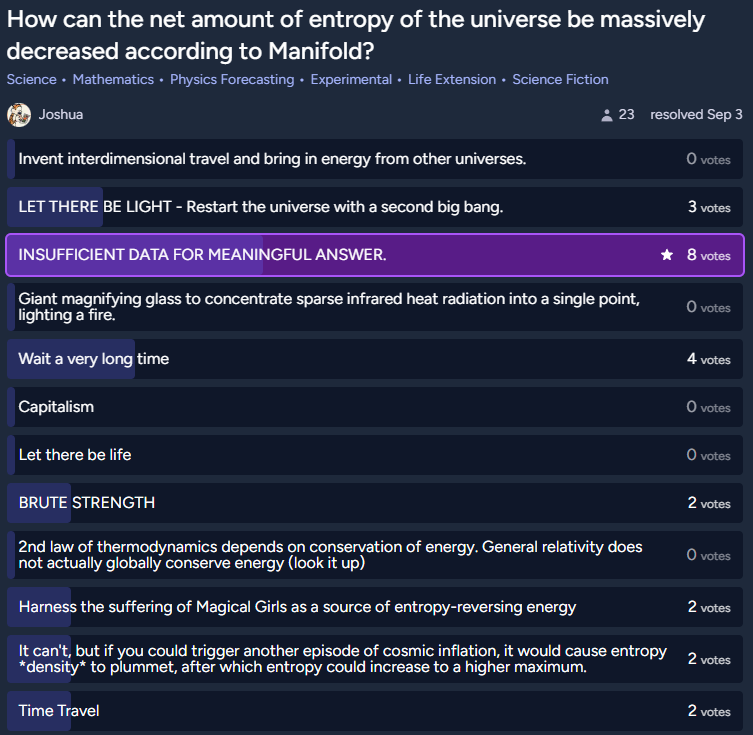The height and width of the screenshot is (735, 753).
Task: Click the Joshua username link
Action: (61, 115)
